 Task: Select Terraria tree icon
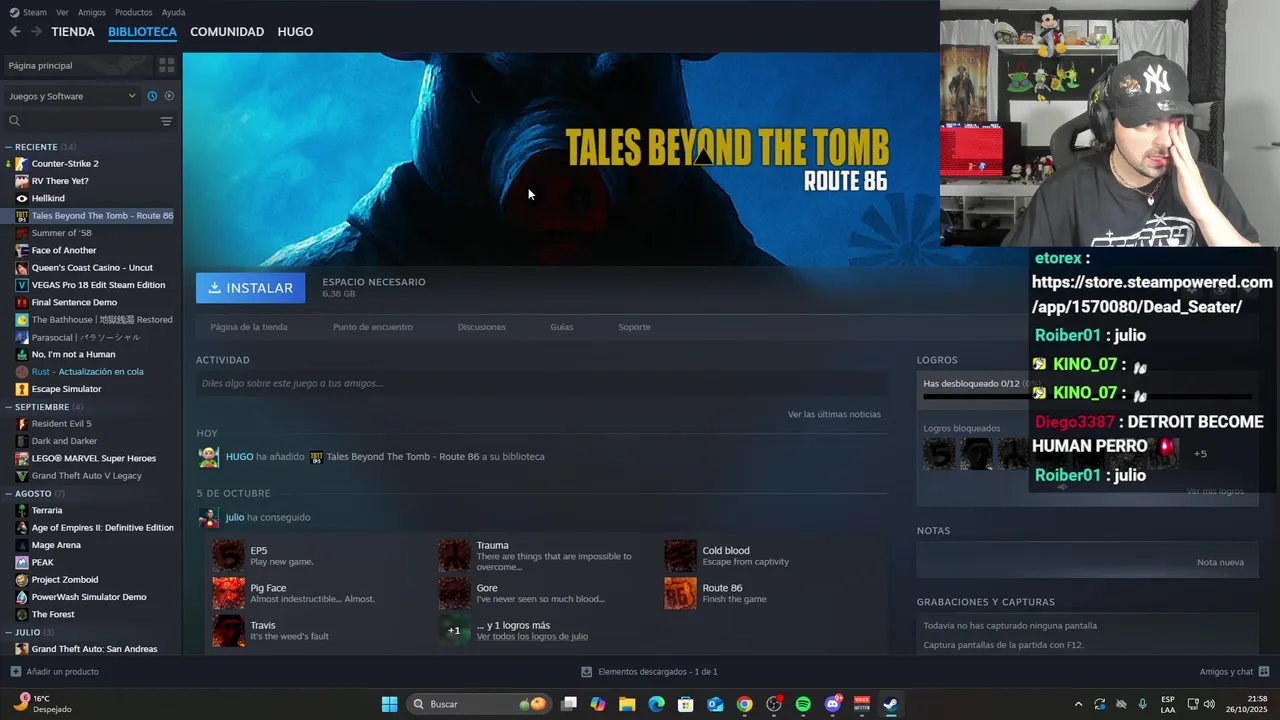pos(21,510)
